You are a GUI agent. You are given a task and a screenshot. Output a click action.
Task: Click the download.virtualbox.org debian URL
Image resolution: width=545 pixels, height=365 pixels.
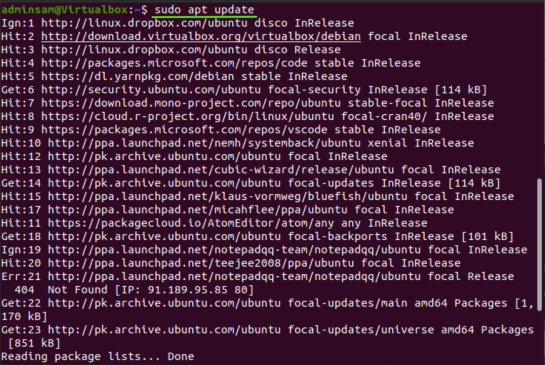coord(201,36)
